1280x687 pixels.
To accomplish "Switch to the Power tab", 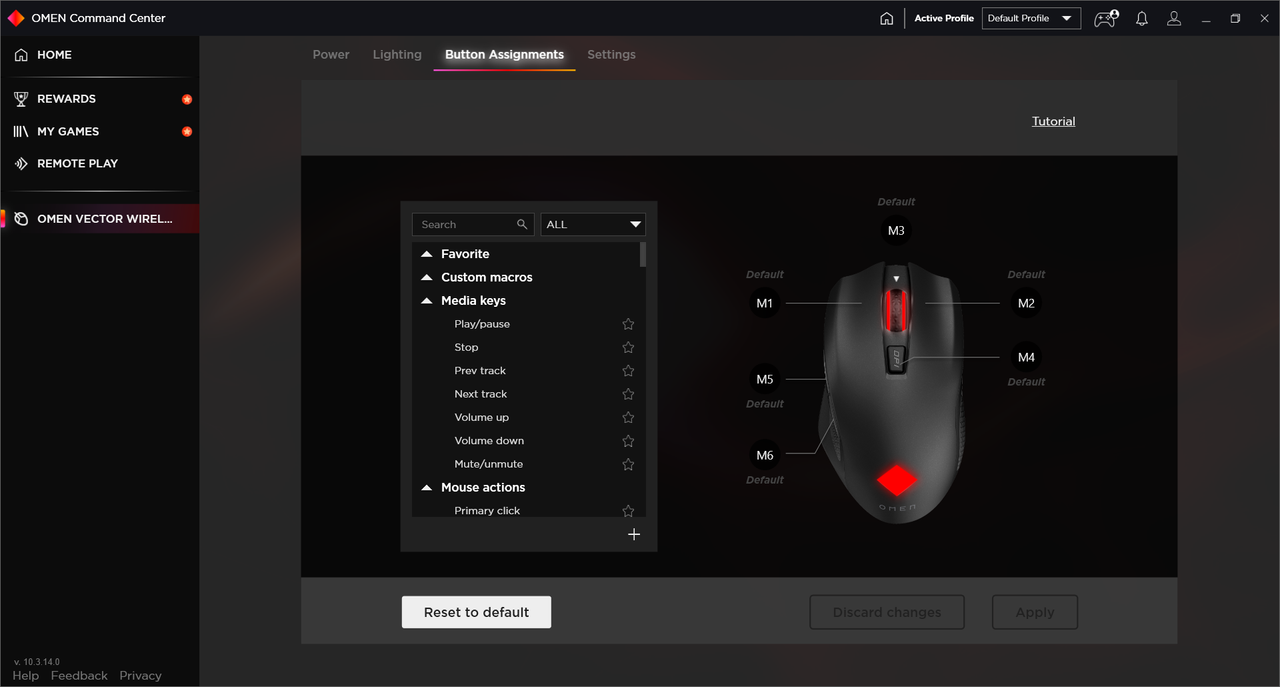I will (x=331, y=54).
